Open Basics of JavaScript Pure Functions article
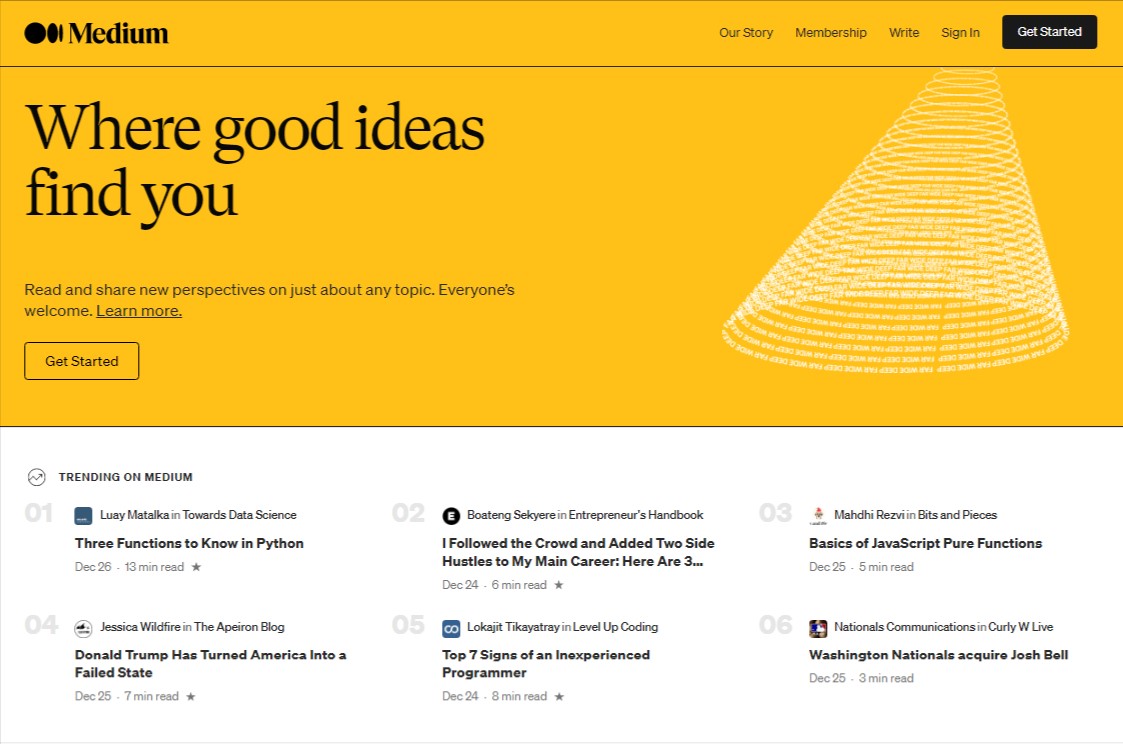This screenshot has width=1123, height=744. [x=925, y=543]
